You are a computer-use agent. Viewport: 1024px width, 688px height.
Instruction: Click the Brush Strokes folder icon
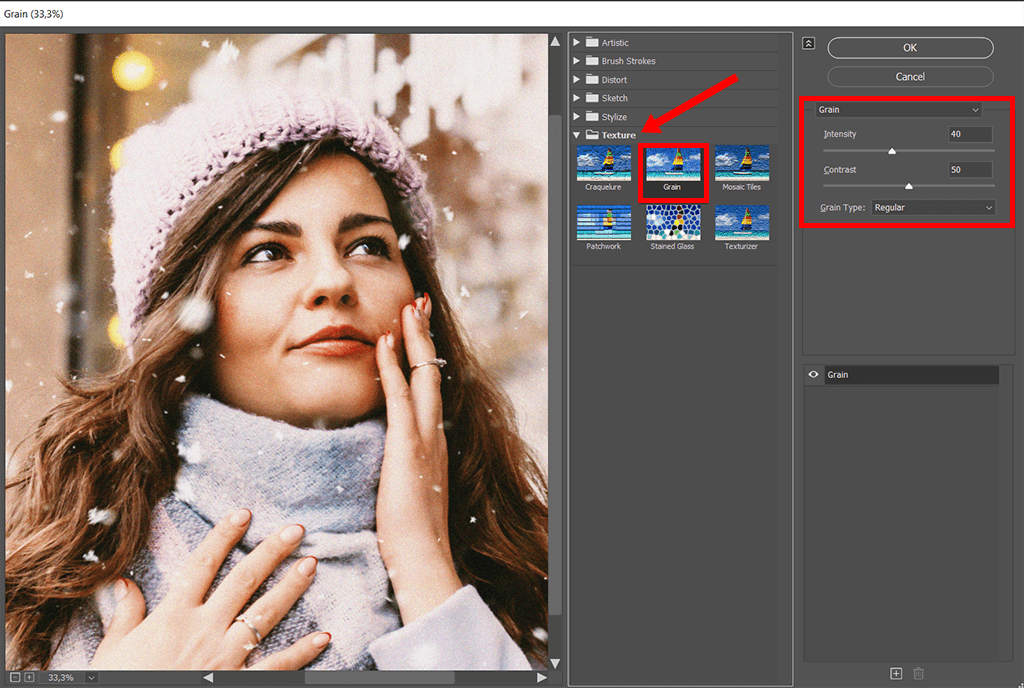[592, 61]
